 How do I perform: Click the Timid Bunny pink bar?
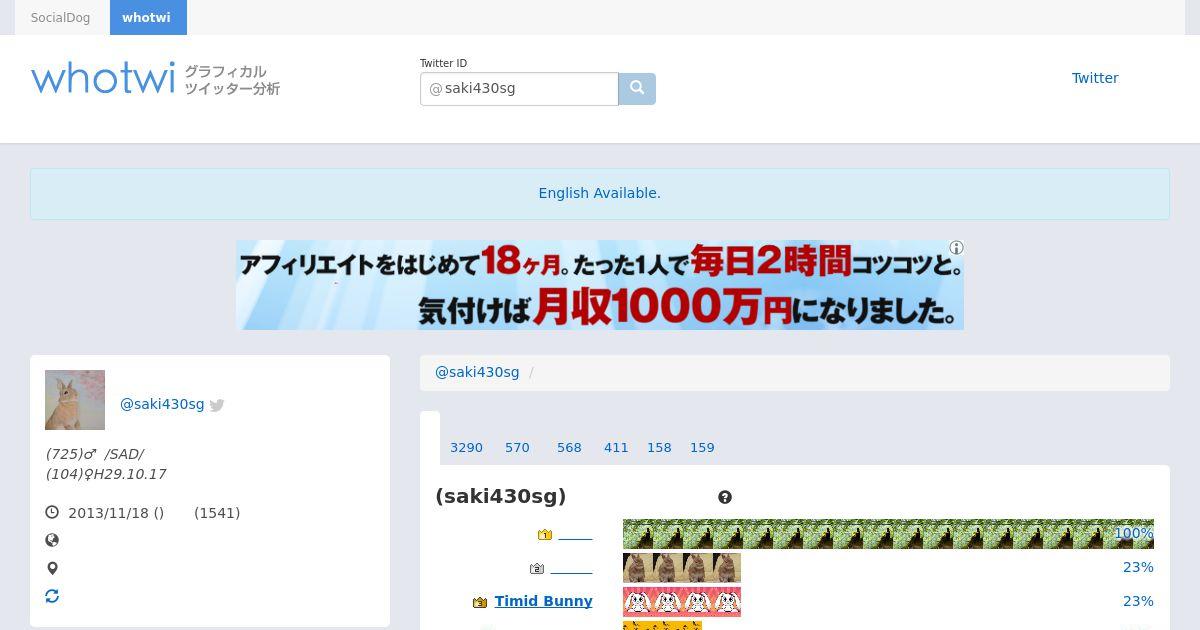682,602
